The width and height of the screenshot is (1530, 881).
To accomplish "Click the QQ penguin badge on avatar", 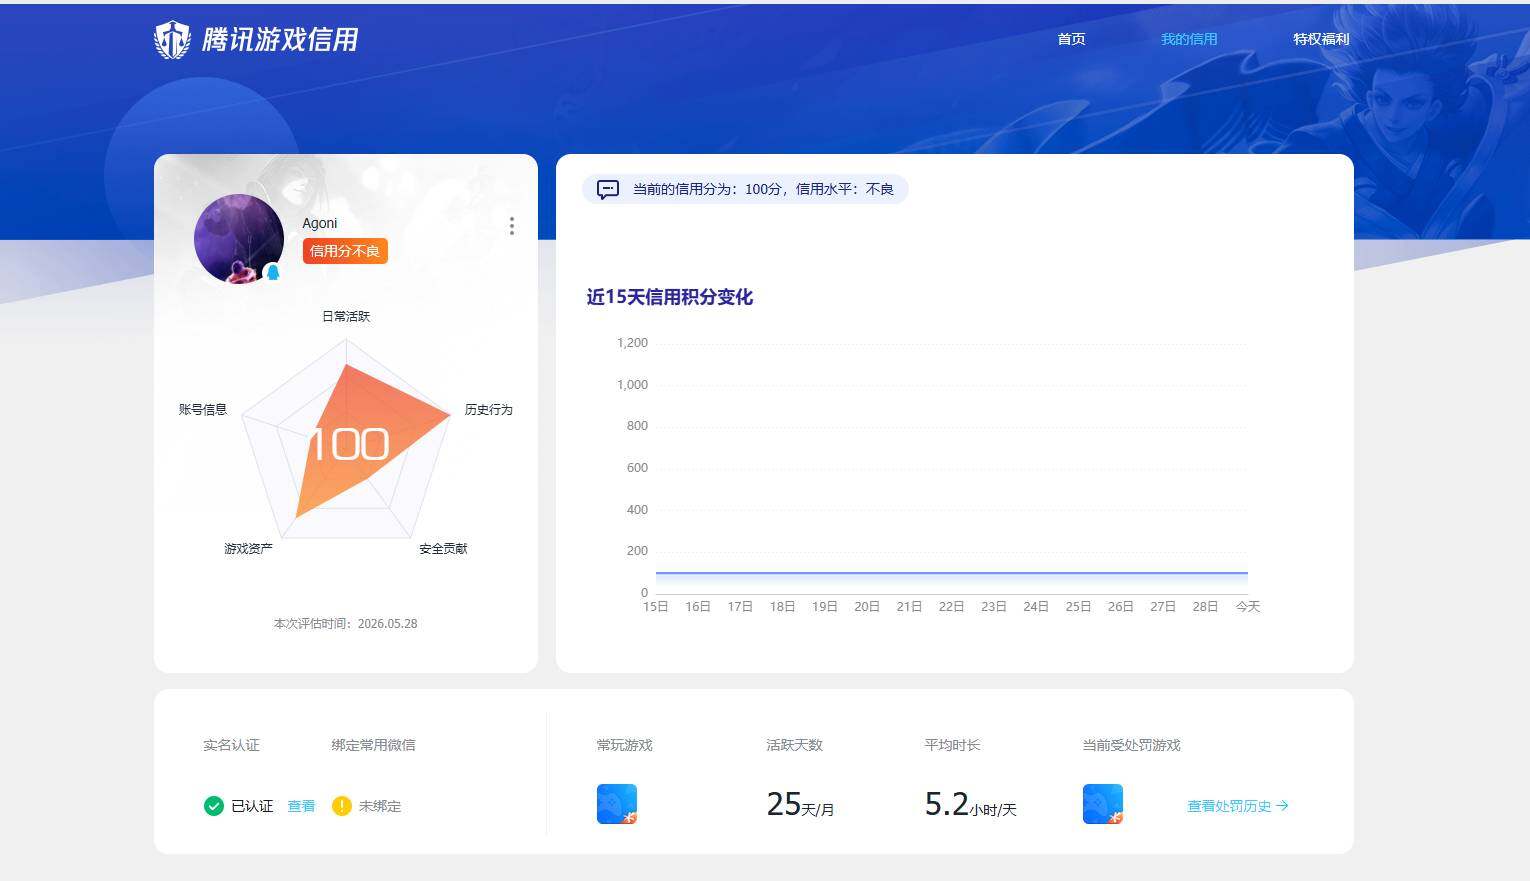I will 272,272.
